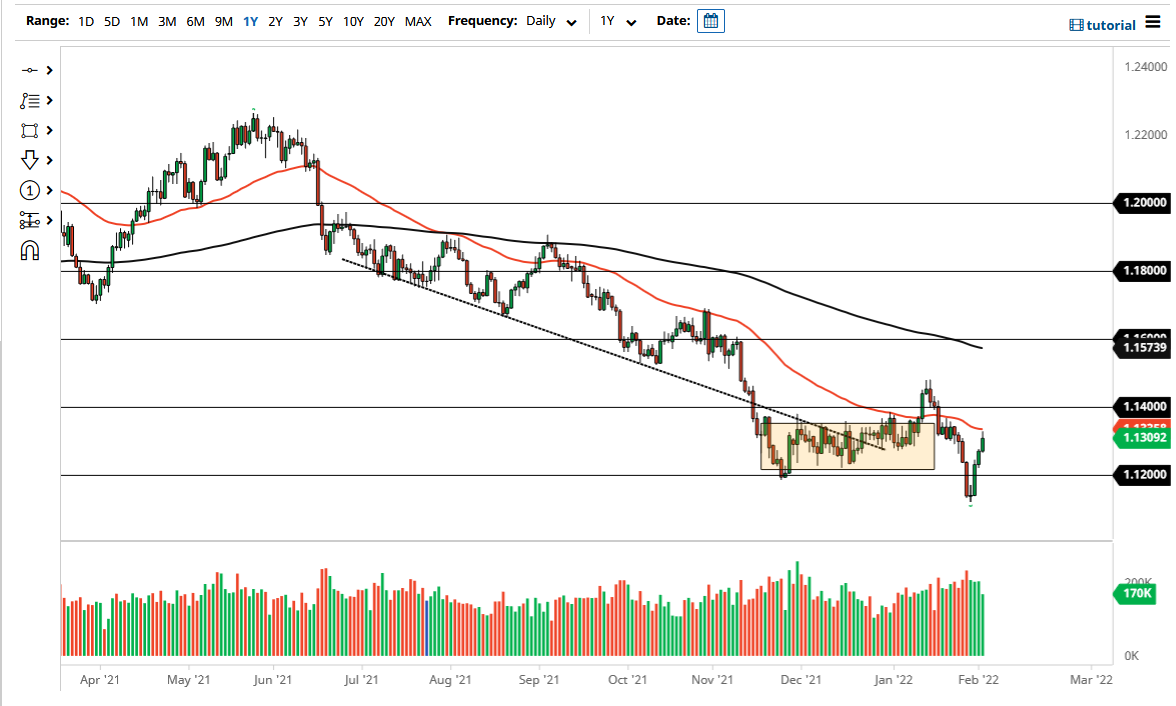Toggle the magnet snap mode
Screen dimensions: 1176x706
28,250
